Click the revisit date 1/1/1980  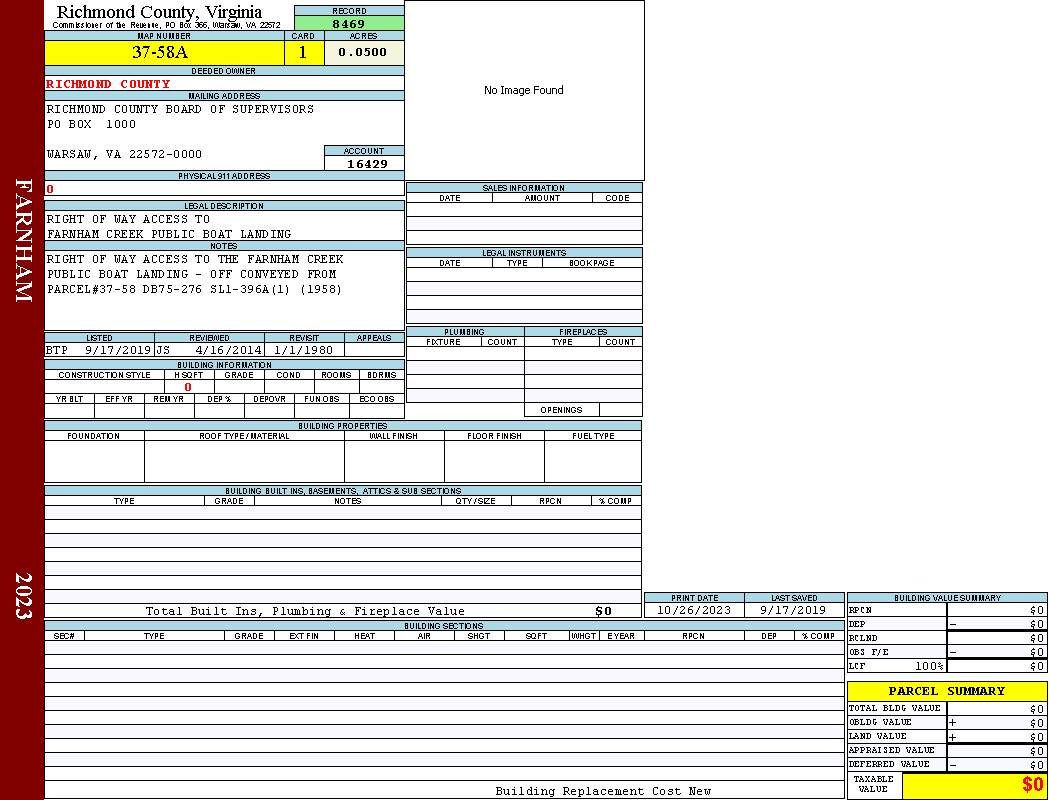click(303, 351)
